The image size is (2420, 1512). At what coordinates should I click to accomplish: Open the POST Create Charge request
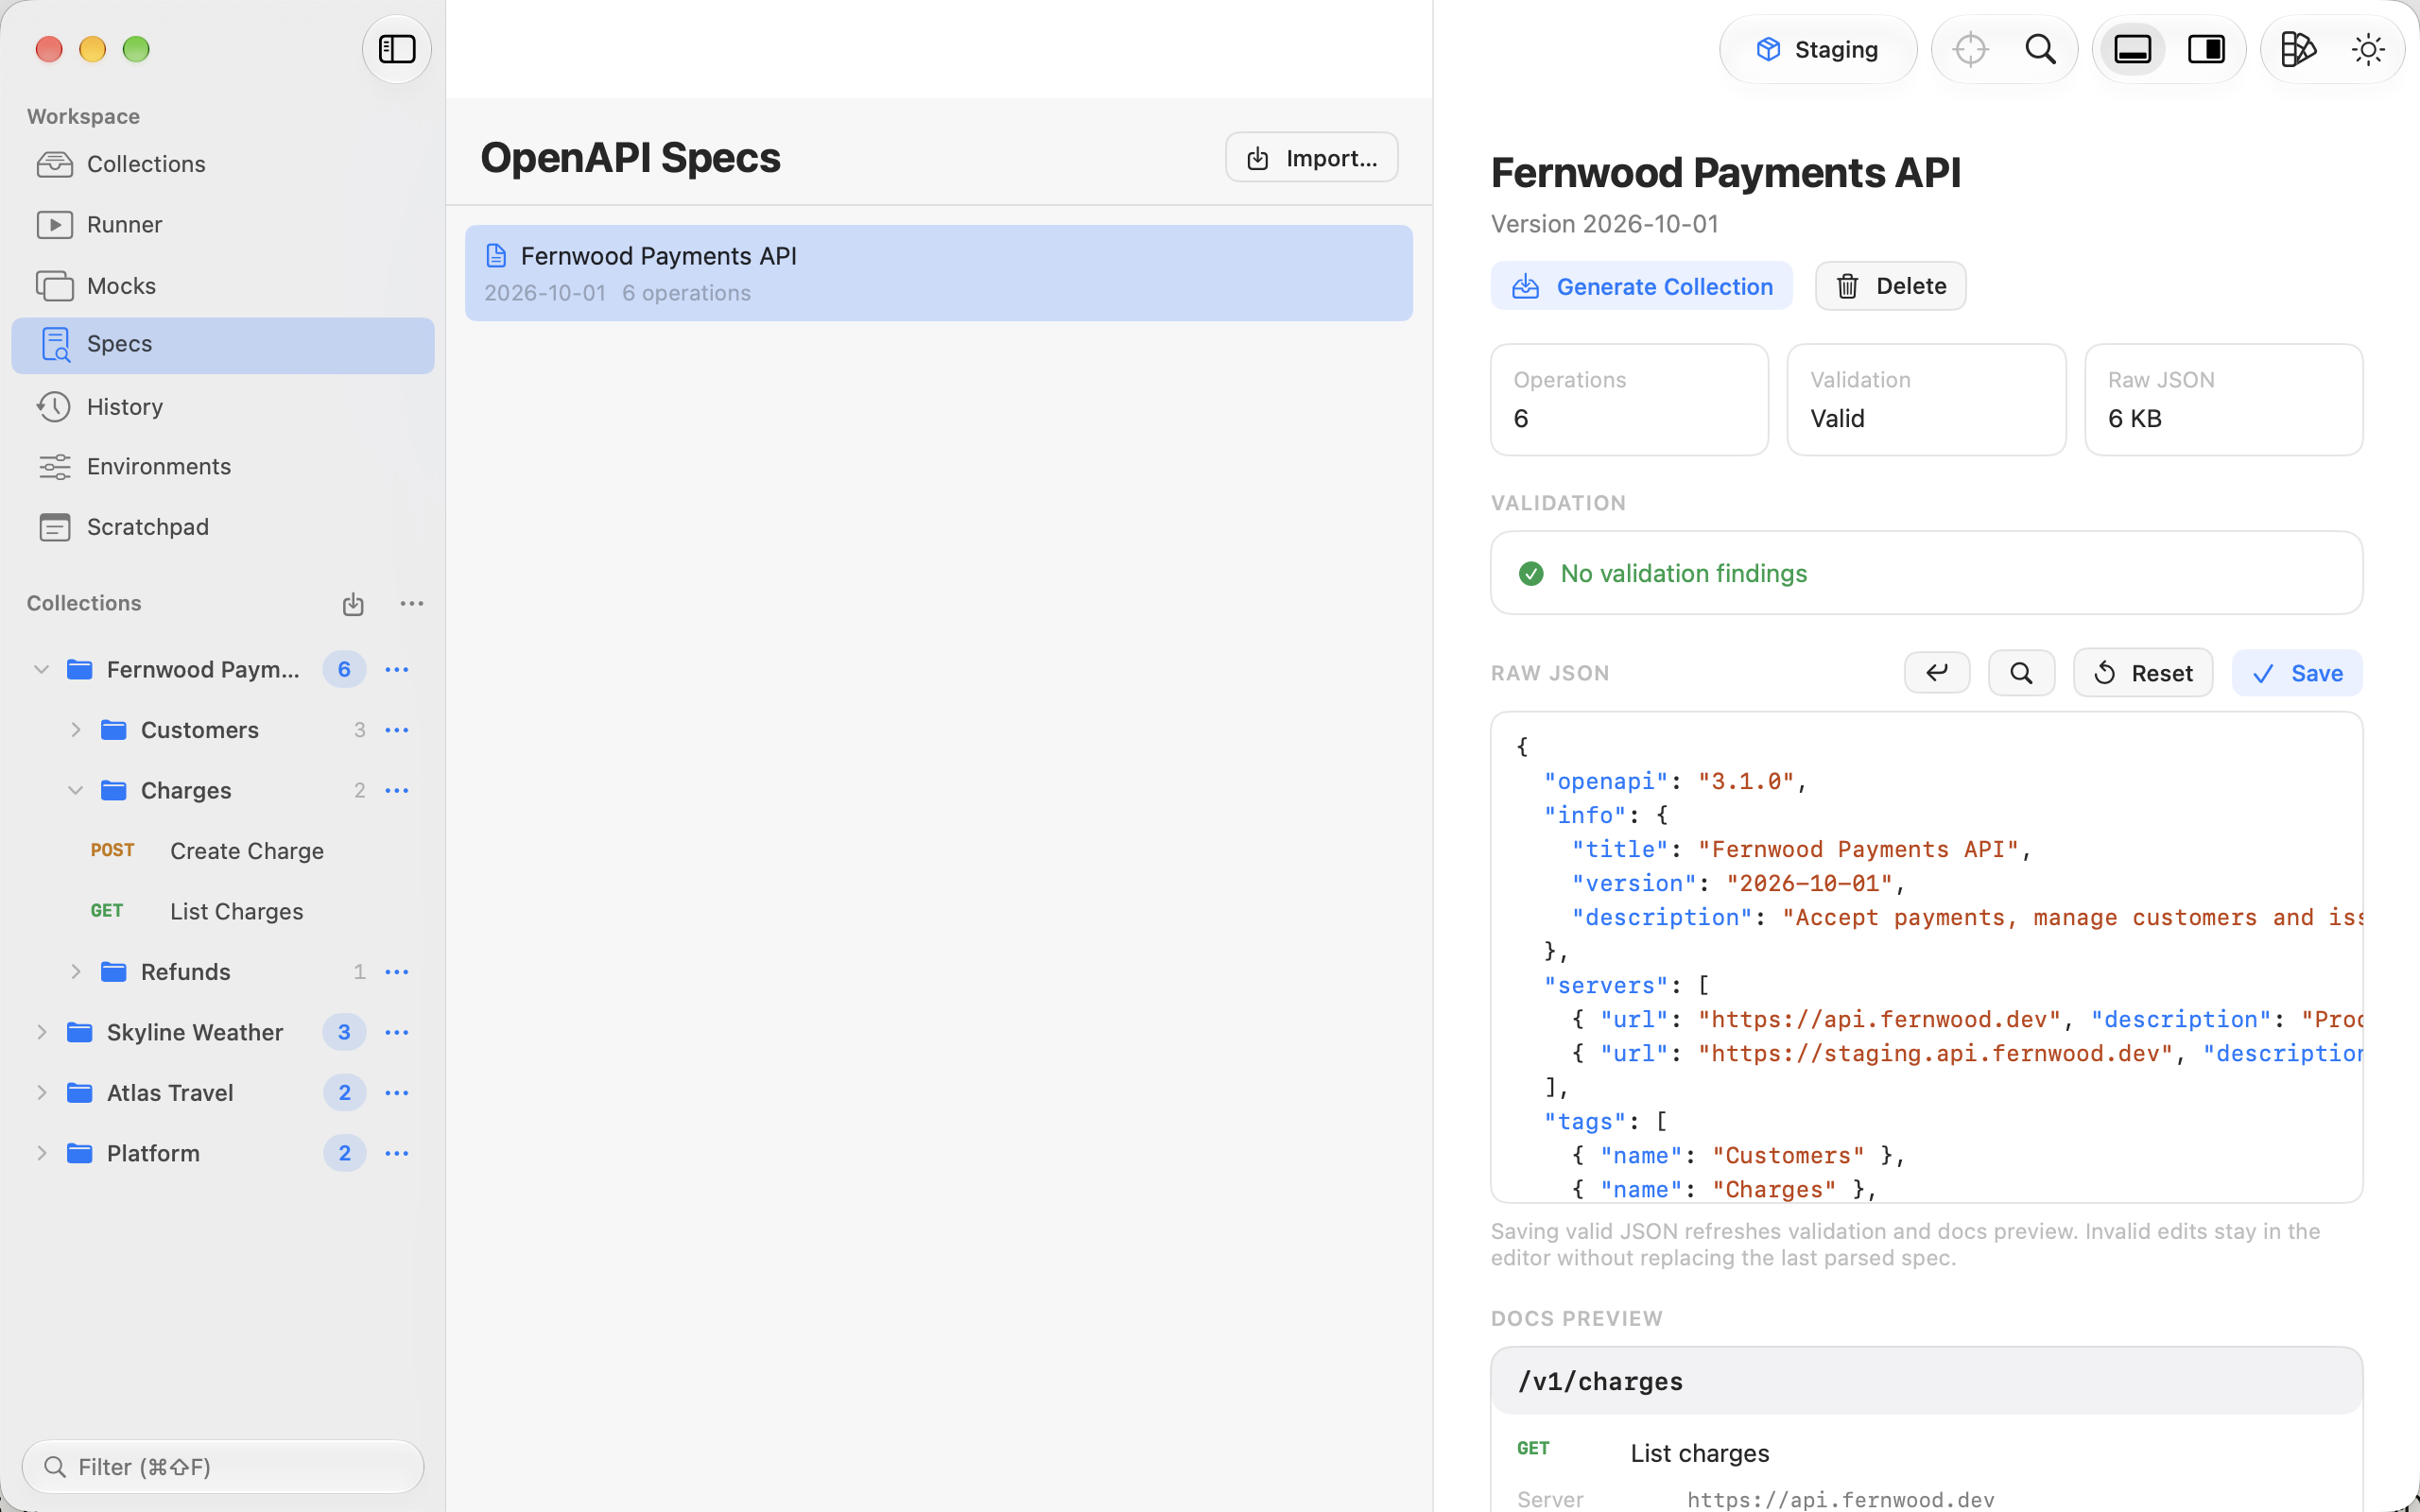pos(222,851)
